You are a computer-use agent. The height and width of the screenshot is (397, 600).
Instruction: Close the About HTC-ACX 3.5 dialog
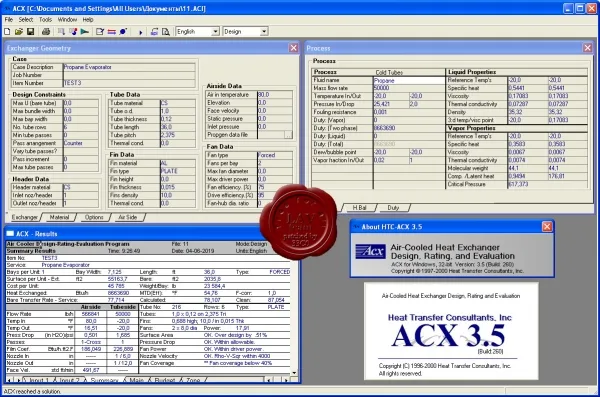coord(547,227)
